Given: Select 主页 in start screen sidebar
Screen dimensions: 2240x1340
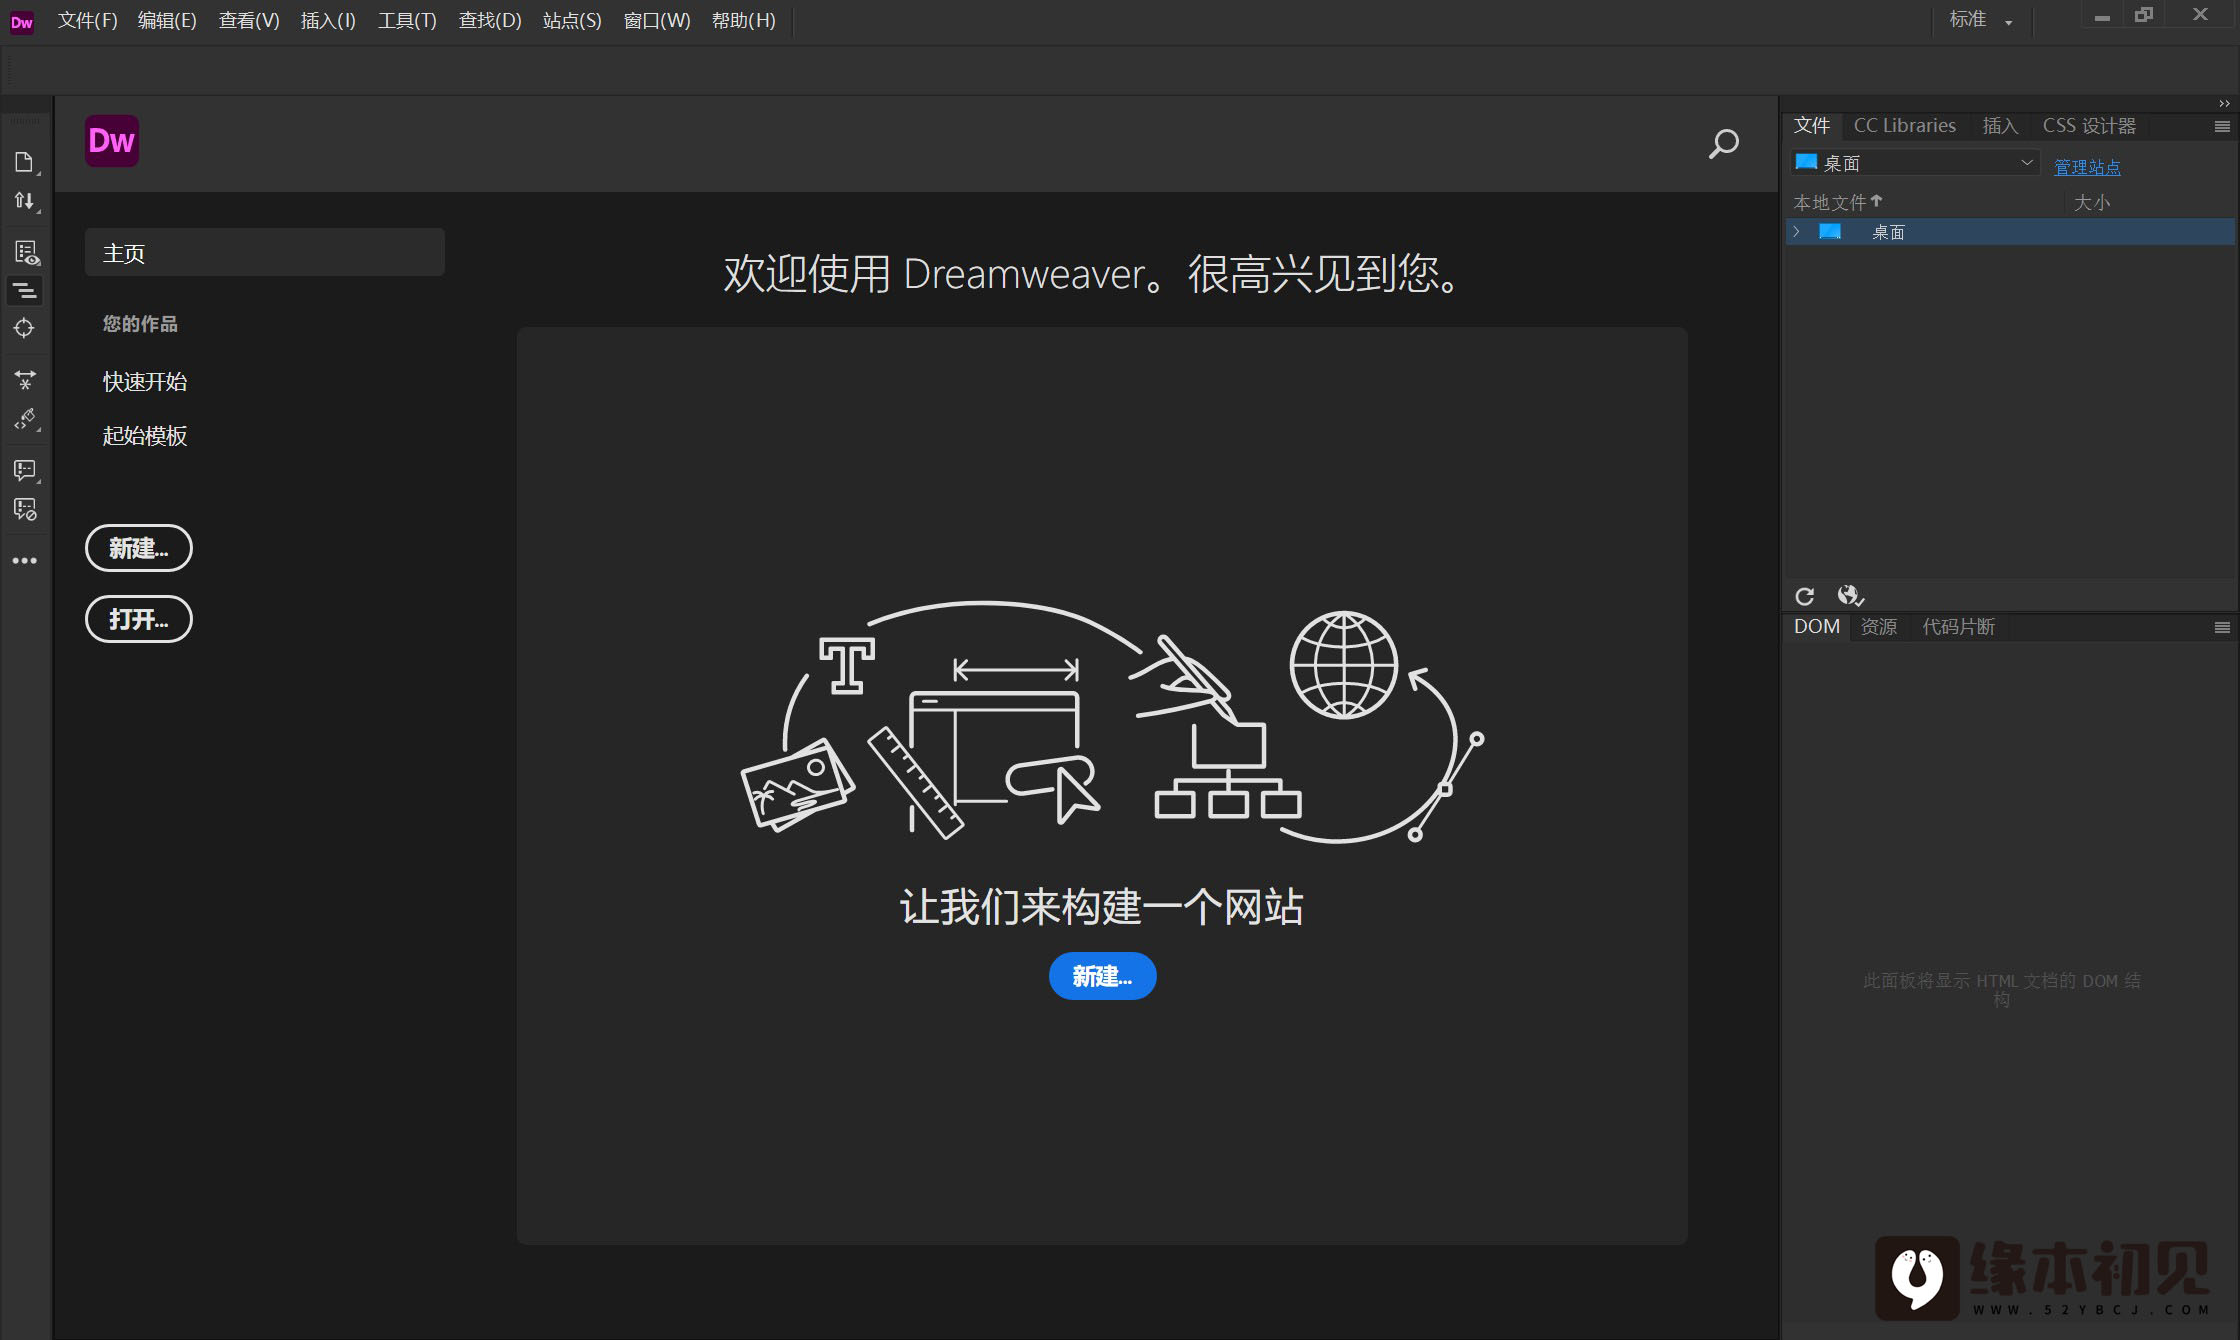Looking at the screenshot, I should tap(265, 253).
